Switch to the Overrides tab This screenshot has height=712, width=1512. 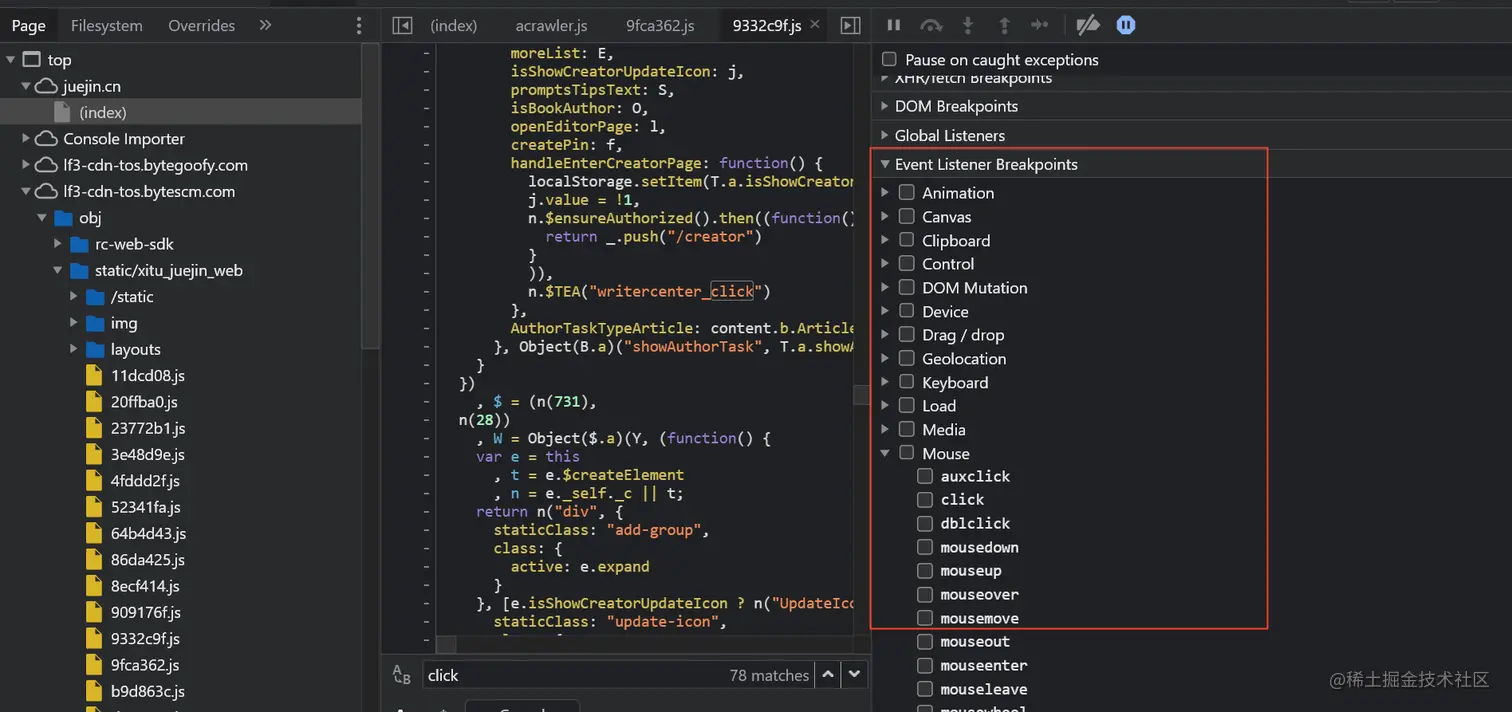coord(201,25)
